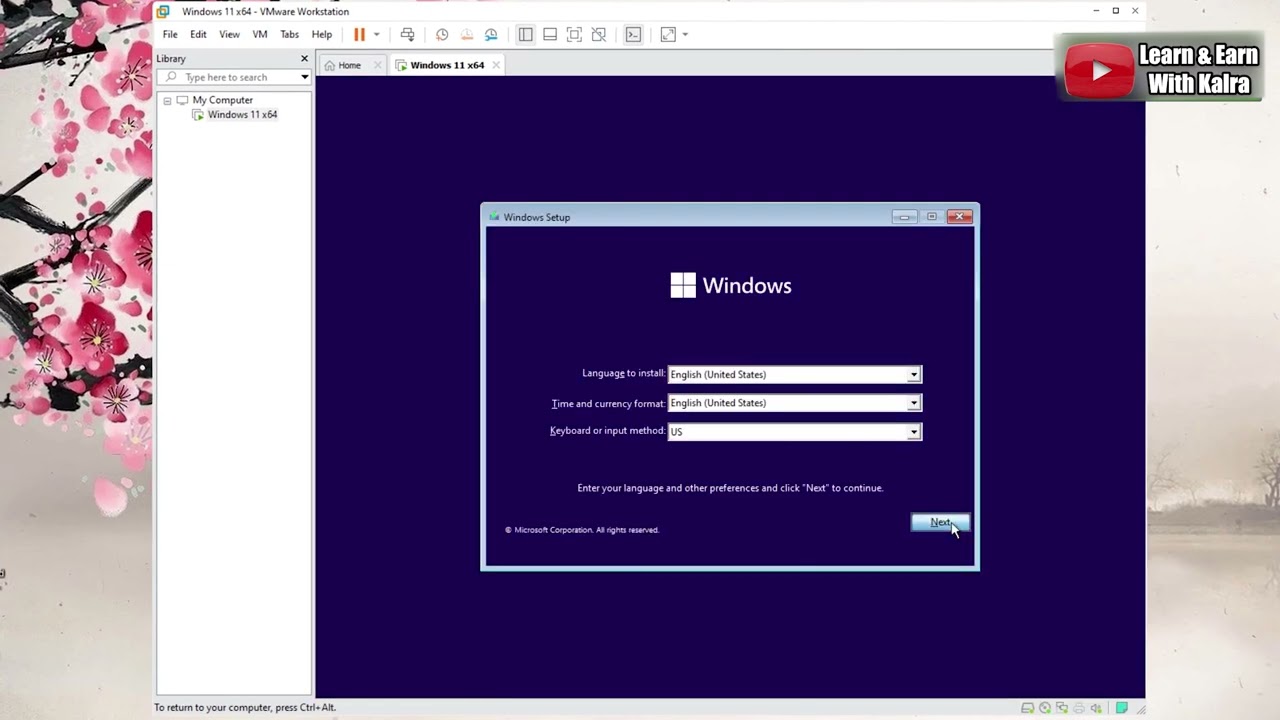Open the message log note icon
The height and width of the screenshot is (720, 1280).
tap(1122, 708)
